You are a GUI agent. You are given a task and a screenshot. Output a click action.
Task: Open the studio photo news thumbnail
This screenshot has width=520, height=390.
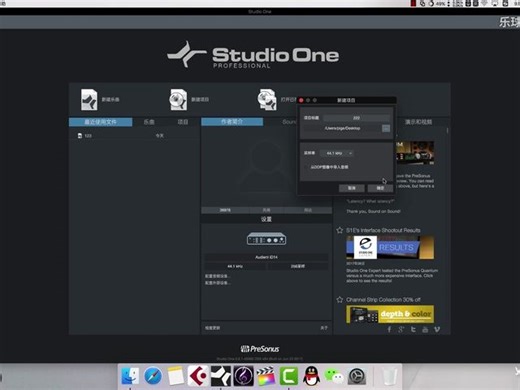415,153
